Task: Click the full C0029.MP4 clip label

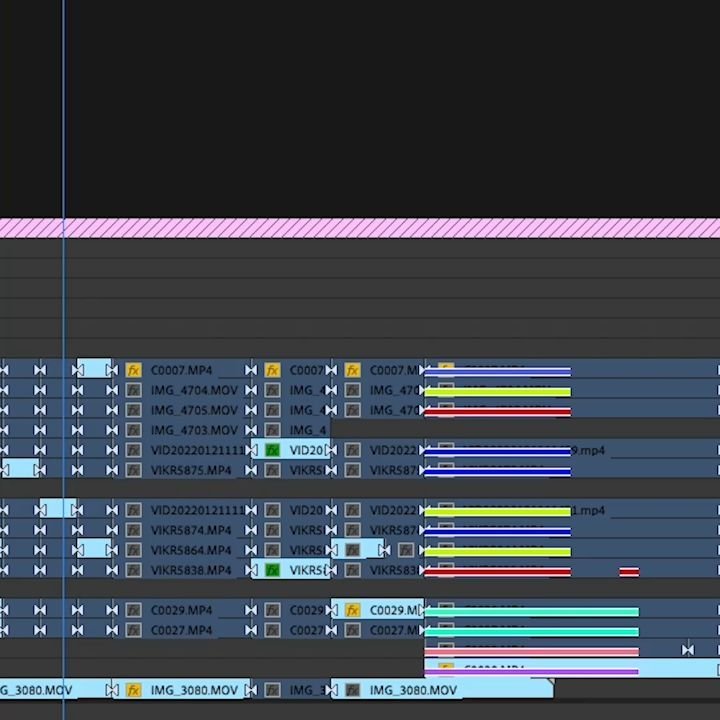Action: 181,610
